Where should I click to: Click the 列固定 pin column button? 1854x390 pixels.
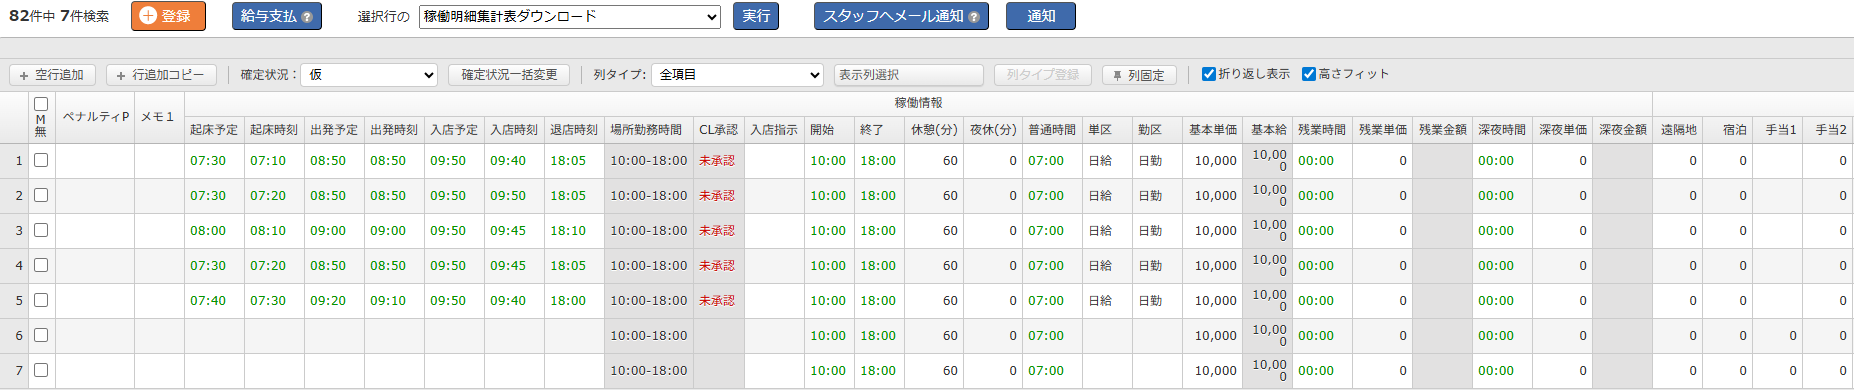(1139, 75)
